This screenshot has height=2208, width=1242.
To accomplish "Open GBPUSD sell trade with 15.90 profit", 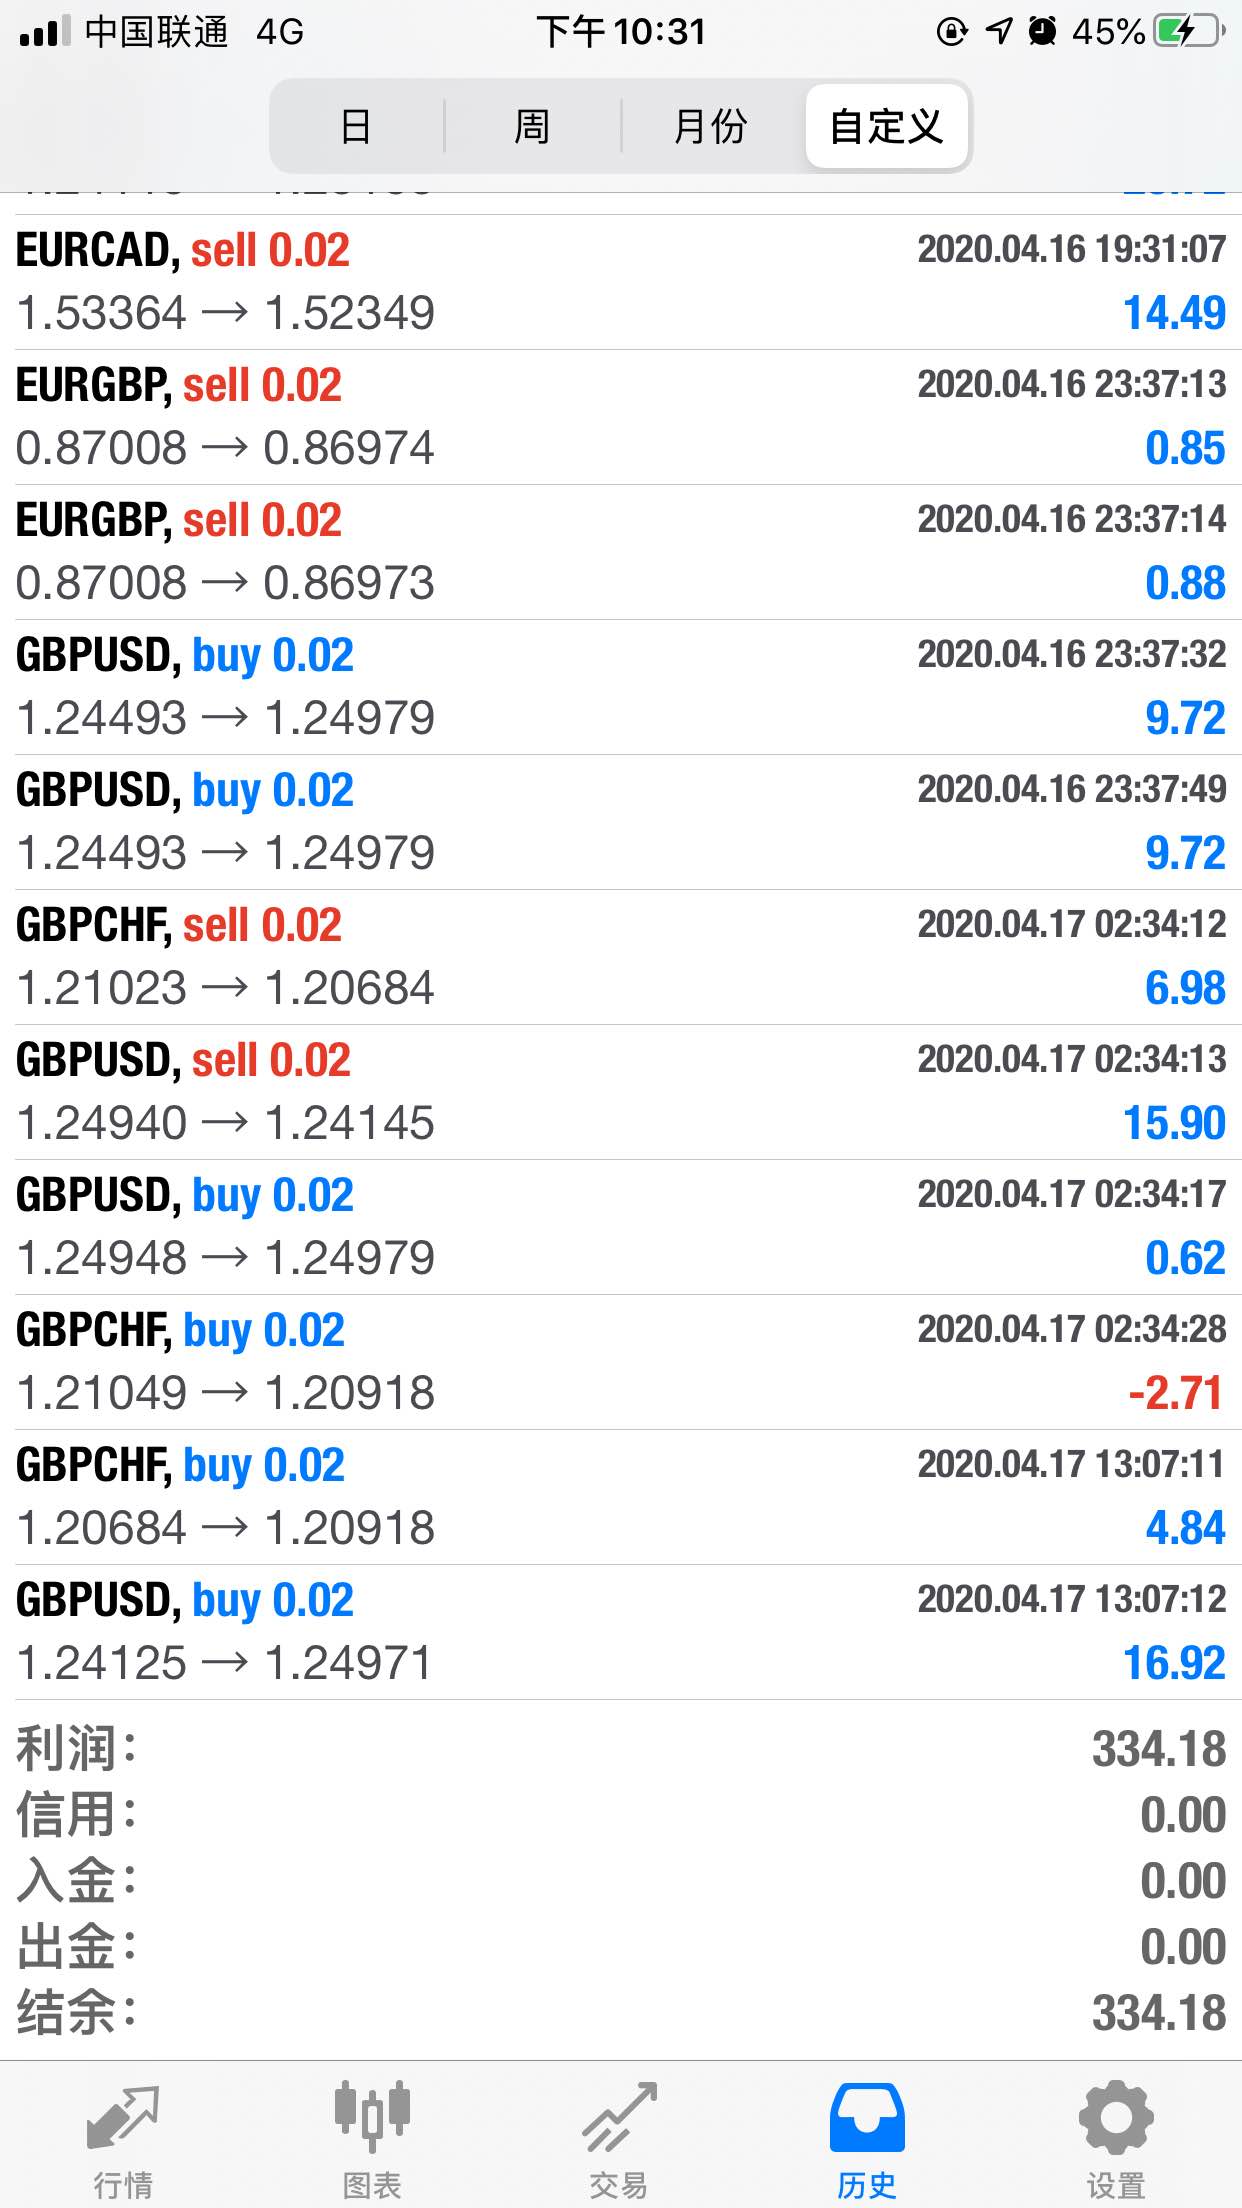I will (x=620, y=1092).
